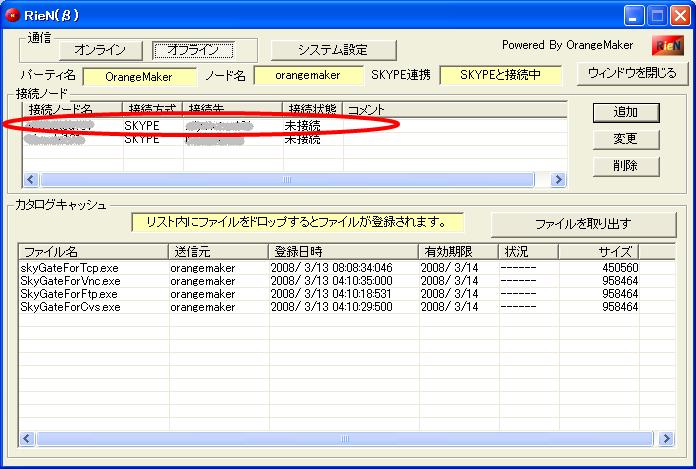This screenshot has height=469, width=696.
Task: Click the サイズ column header
Action: click(x=599, y=252)
